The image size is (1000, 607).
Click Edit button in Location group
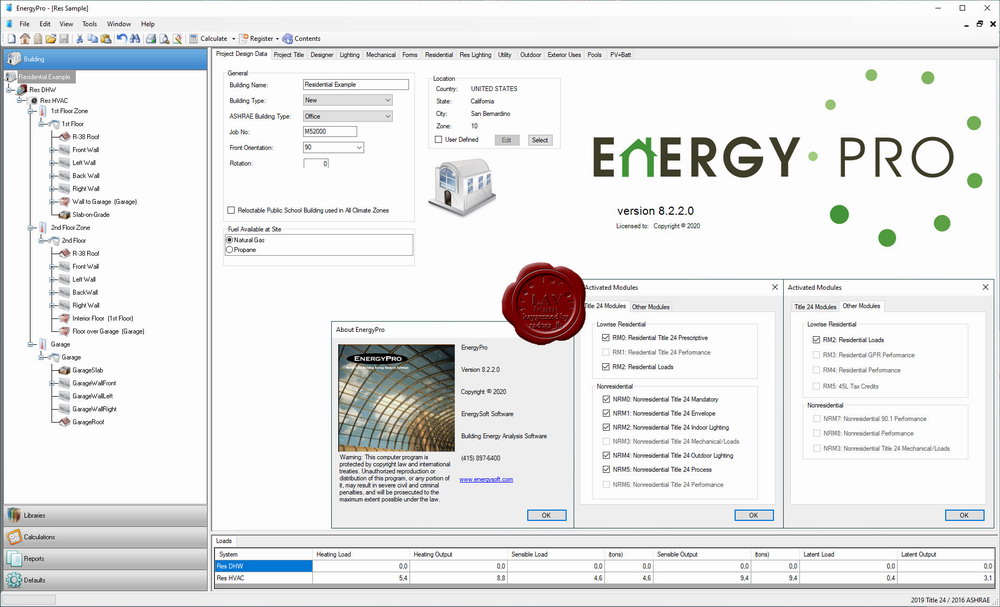506,140
